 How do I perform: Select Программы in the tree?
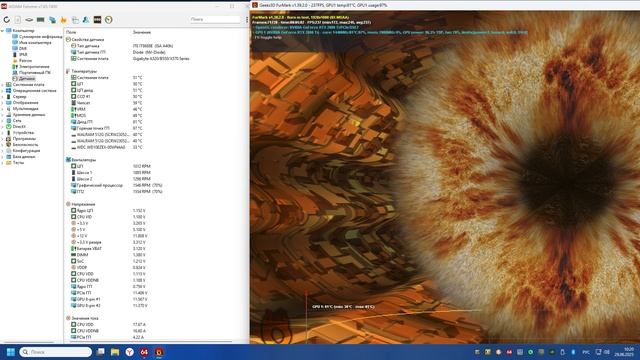point(20,138)
